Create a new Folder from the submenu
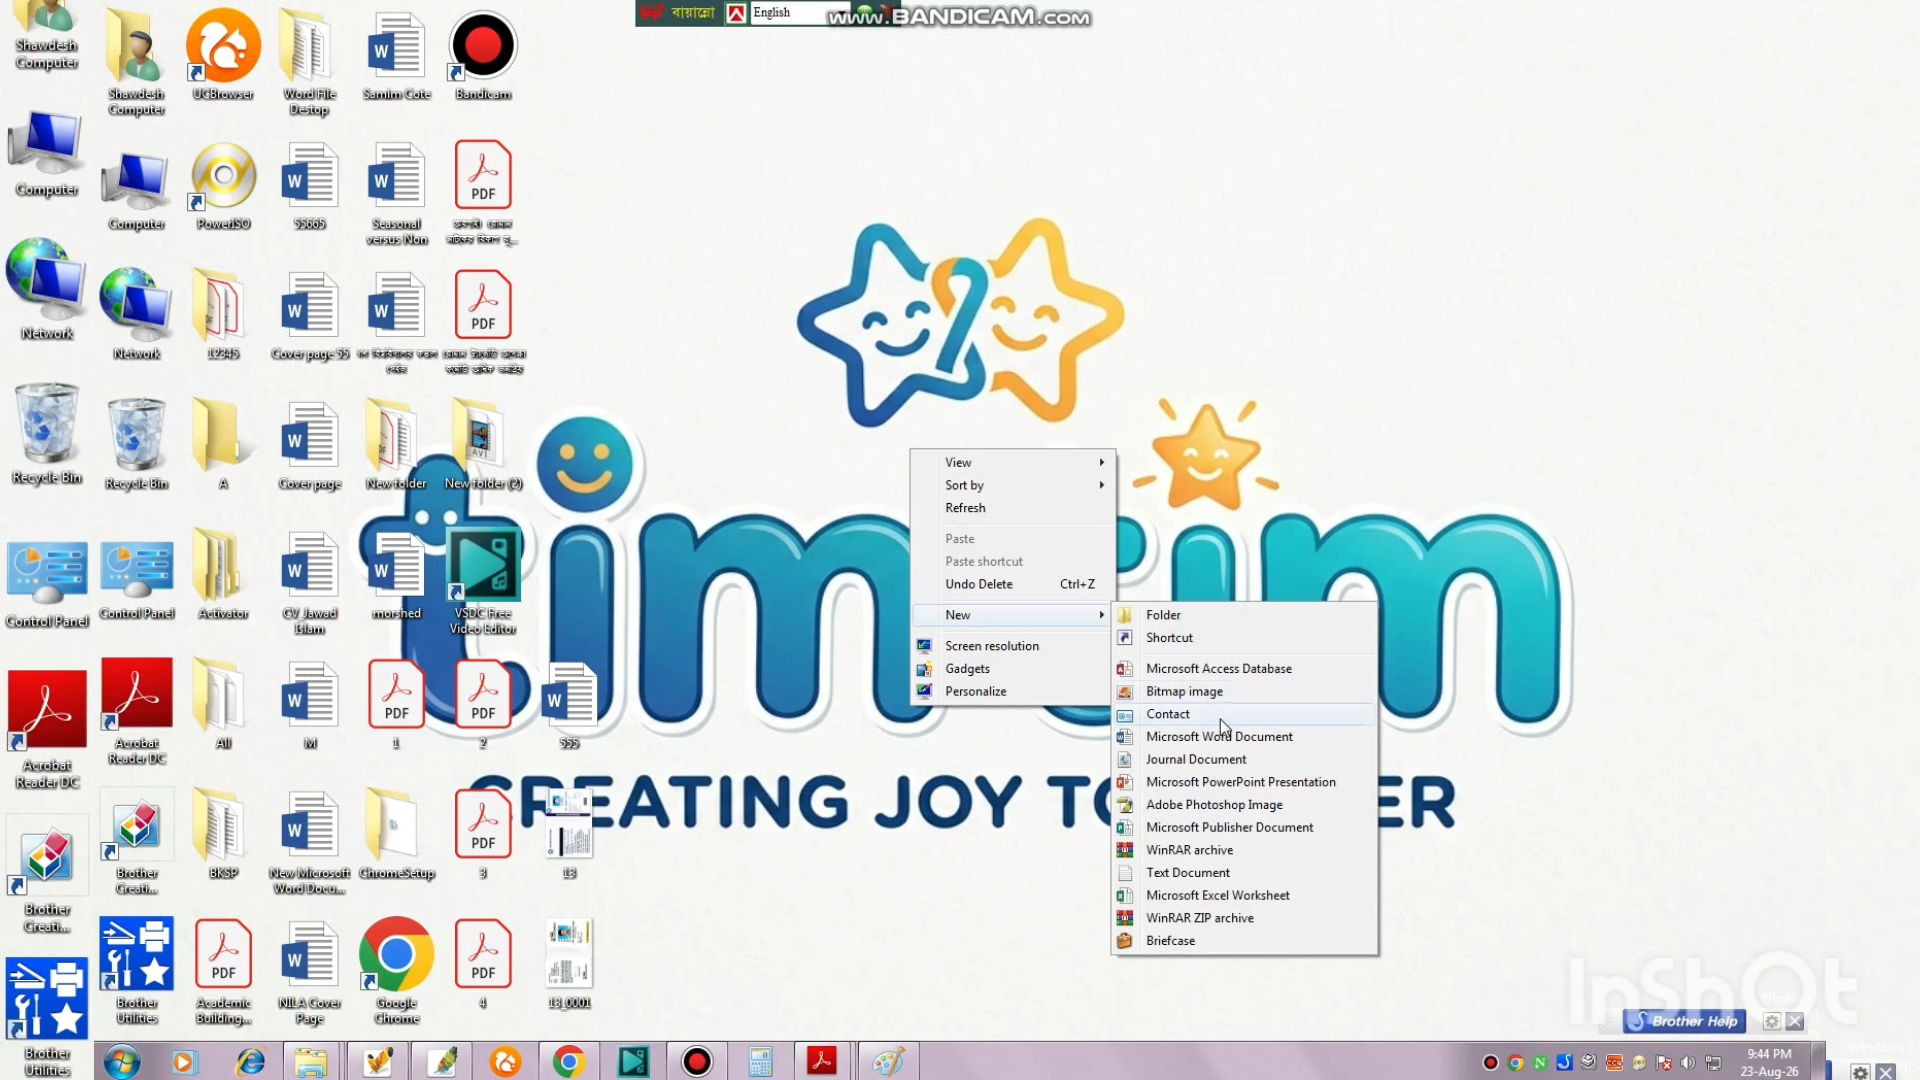Viewport: 1920px width, 1080px height. pos(1245,615)
